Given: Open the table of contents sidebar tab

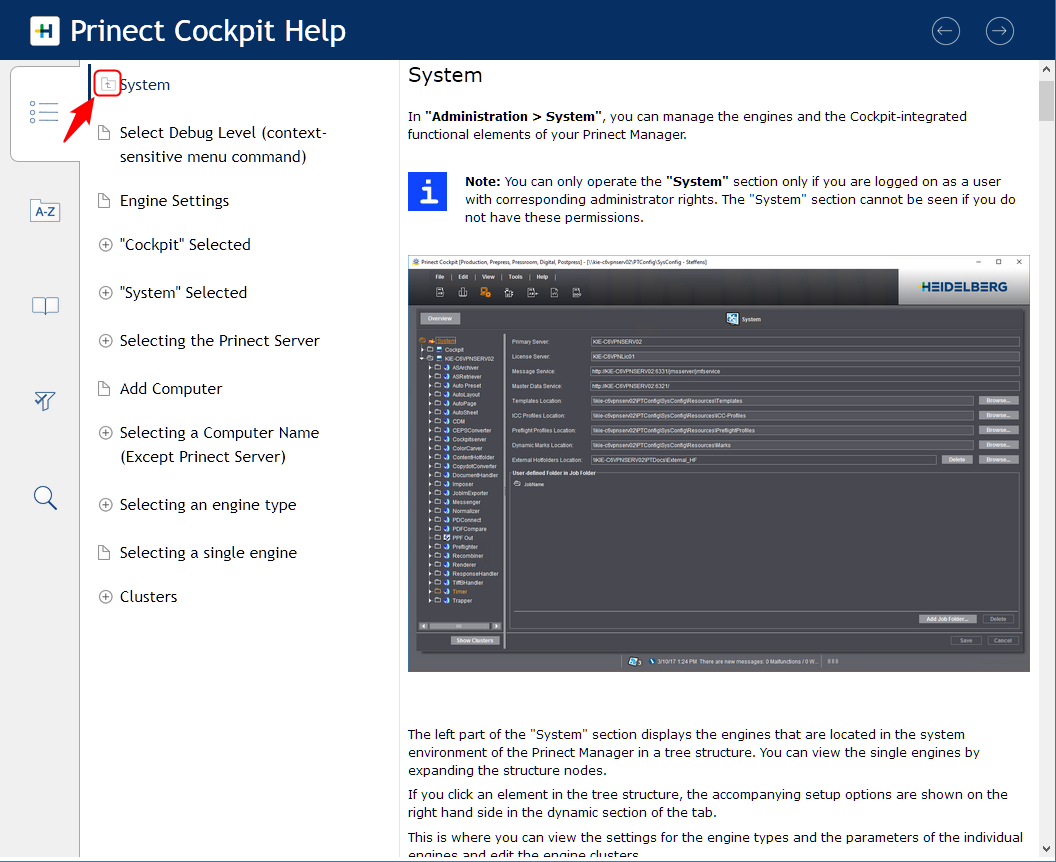Looking at the screenshot, I should click(x=45, y=112).
